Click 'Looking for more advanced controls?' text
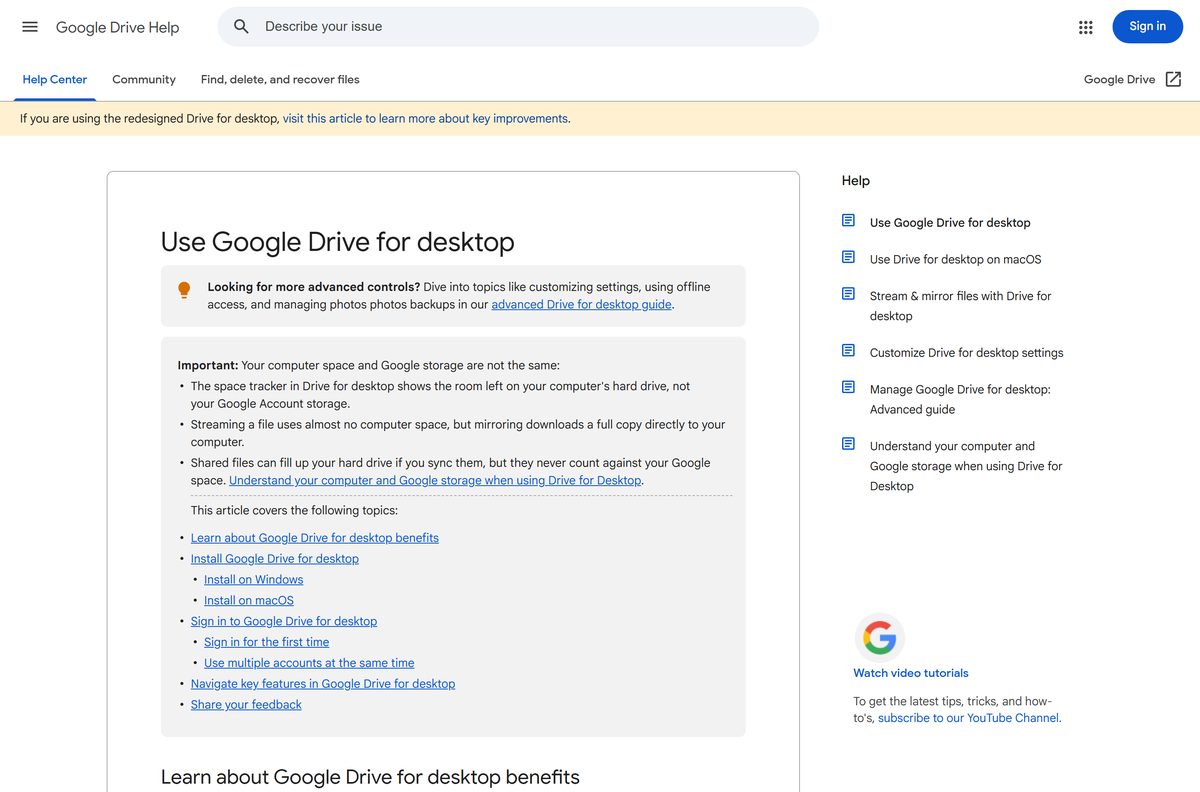 [314, 287]
